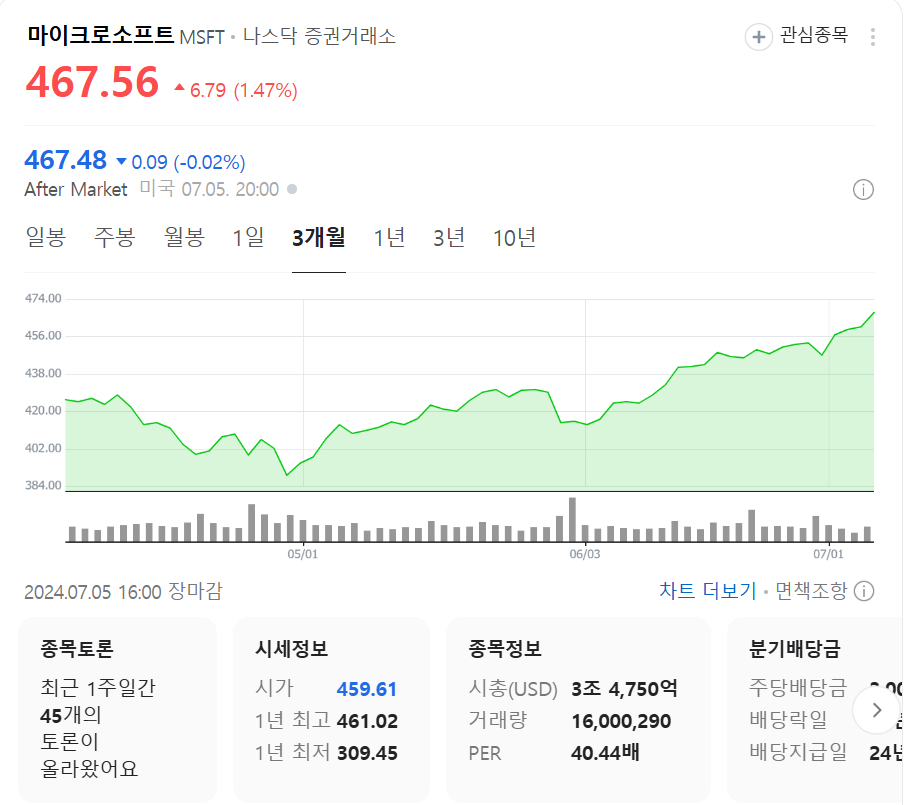This screenshot has height=805, width=924.
Task: Switch to 월봉 chart tab
Action: (x=184, y=237)
